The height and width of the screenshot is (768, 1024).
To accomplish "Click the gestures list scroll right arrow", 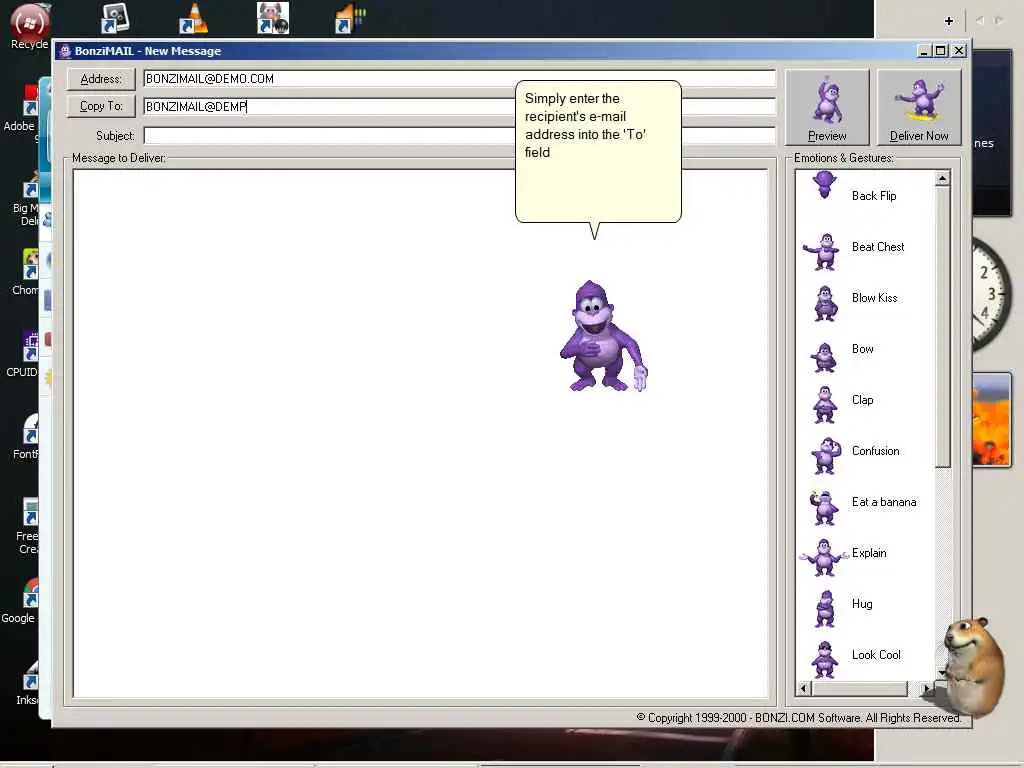I will tap(927, 688).
